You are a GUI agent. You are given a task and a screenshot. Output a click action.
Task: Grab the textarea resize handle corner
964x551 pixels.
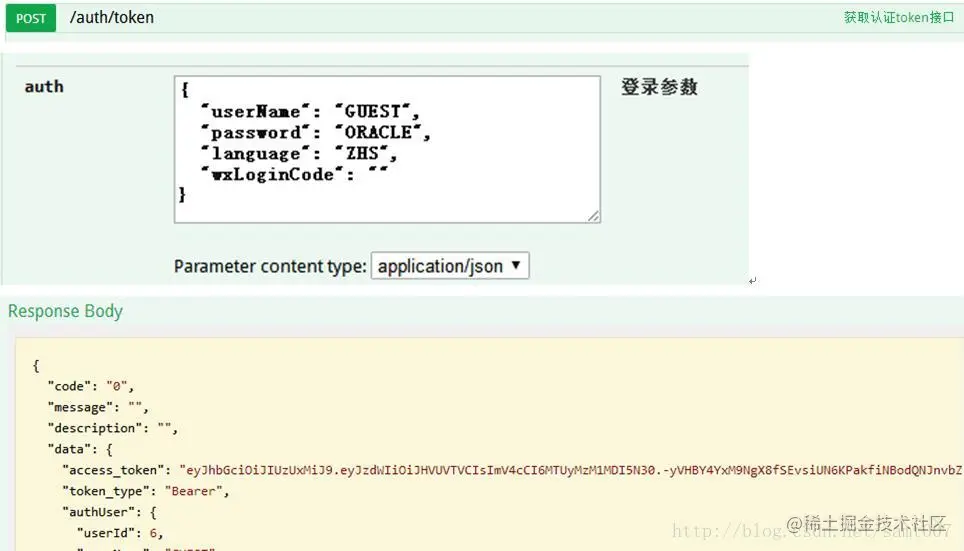click(x=593, y=216)
